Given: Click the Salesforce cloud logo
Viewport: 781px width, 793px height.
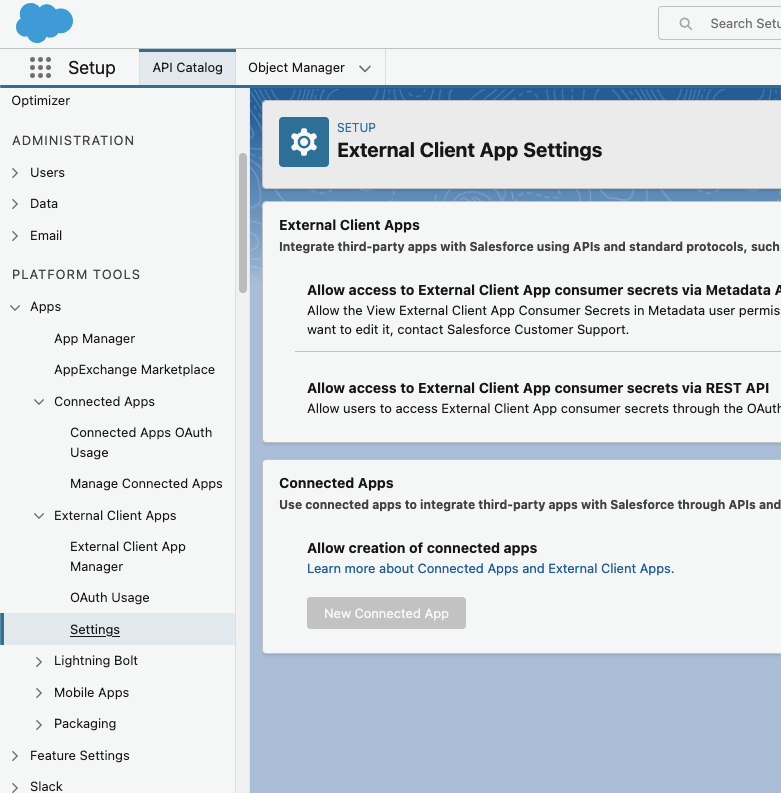Looking at the screenshot, I should click(x=44, y=23).
